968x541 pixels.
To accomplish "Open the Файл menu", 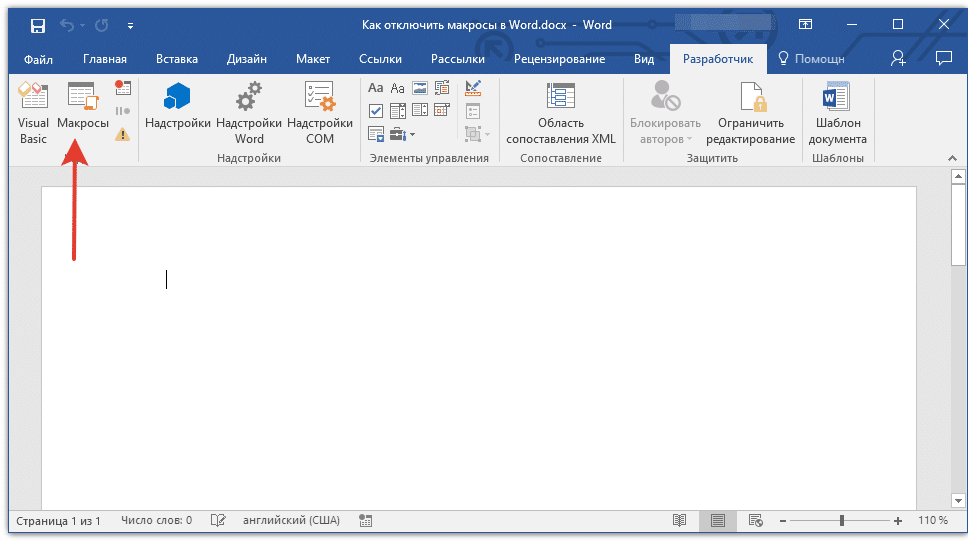I will [38, 59].
